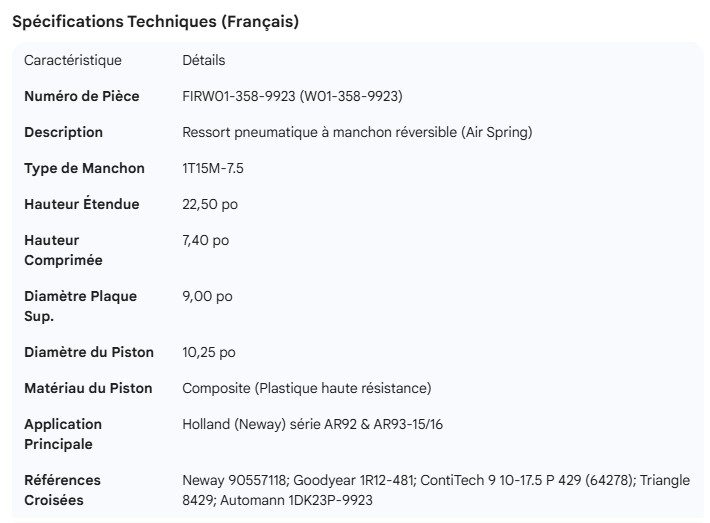Select the Diamètre Plaque Sup. label
The height and width of the screenshot is (523, 710).
[x=80, y=306]
